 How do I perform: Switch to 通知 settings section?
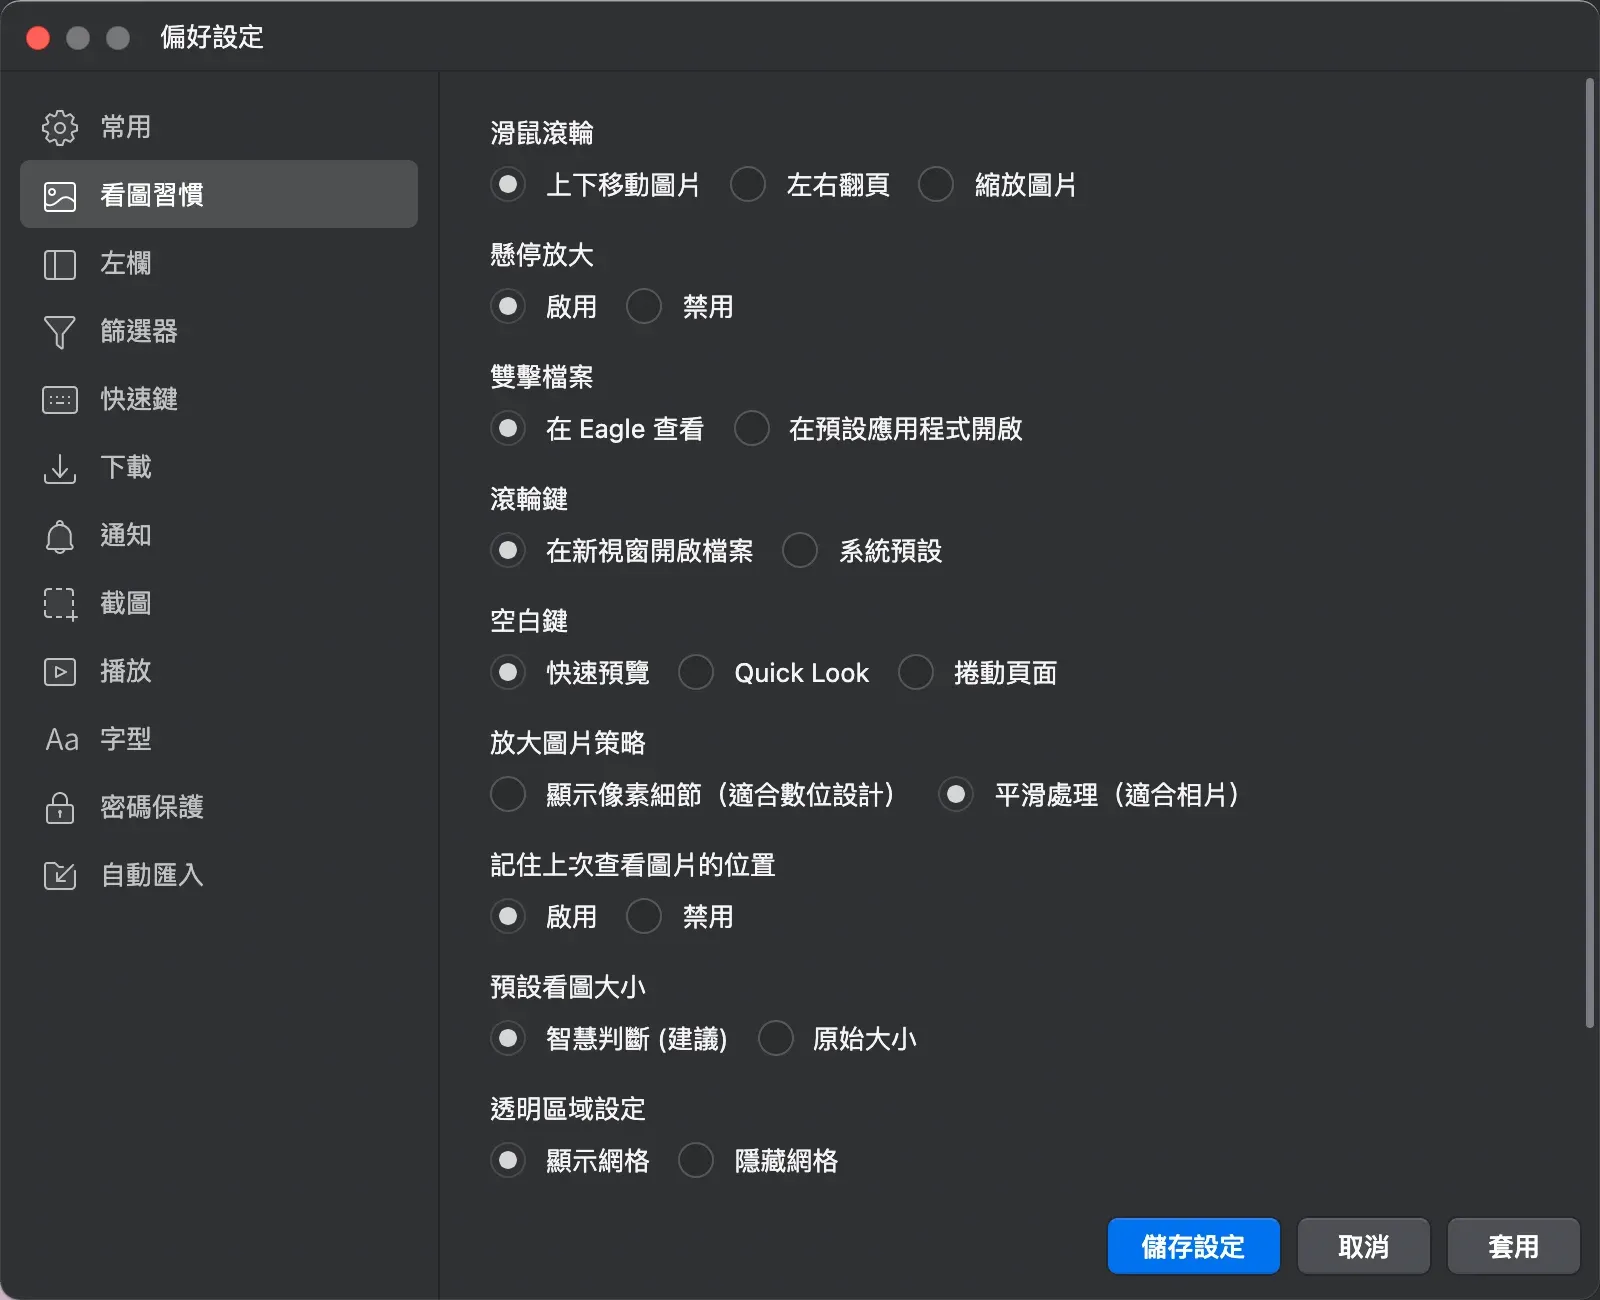(219, 536)
